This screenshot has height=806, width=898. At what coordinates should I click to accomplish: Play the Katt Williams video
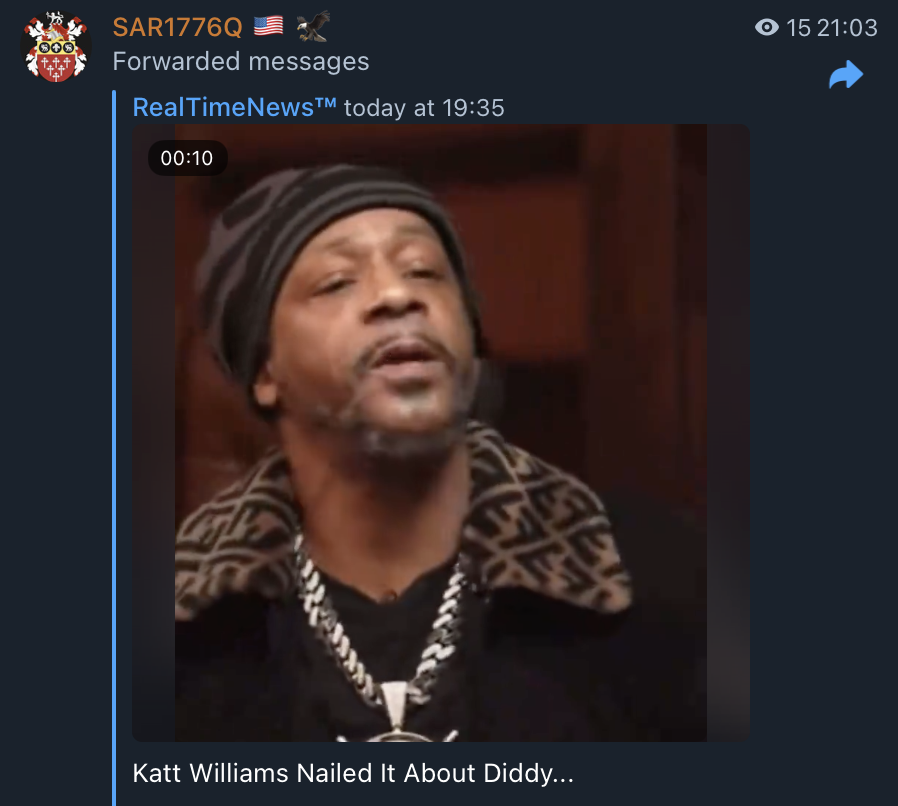coord(441,433)
